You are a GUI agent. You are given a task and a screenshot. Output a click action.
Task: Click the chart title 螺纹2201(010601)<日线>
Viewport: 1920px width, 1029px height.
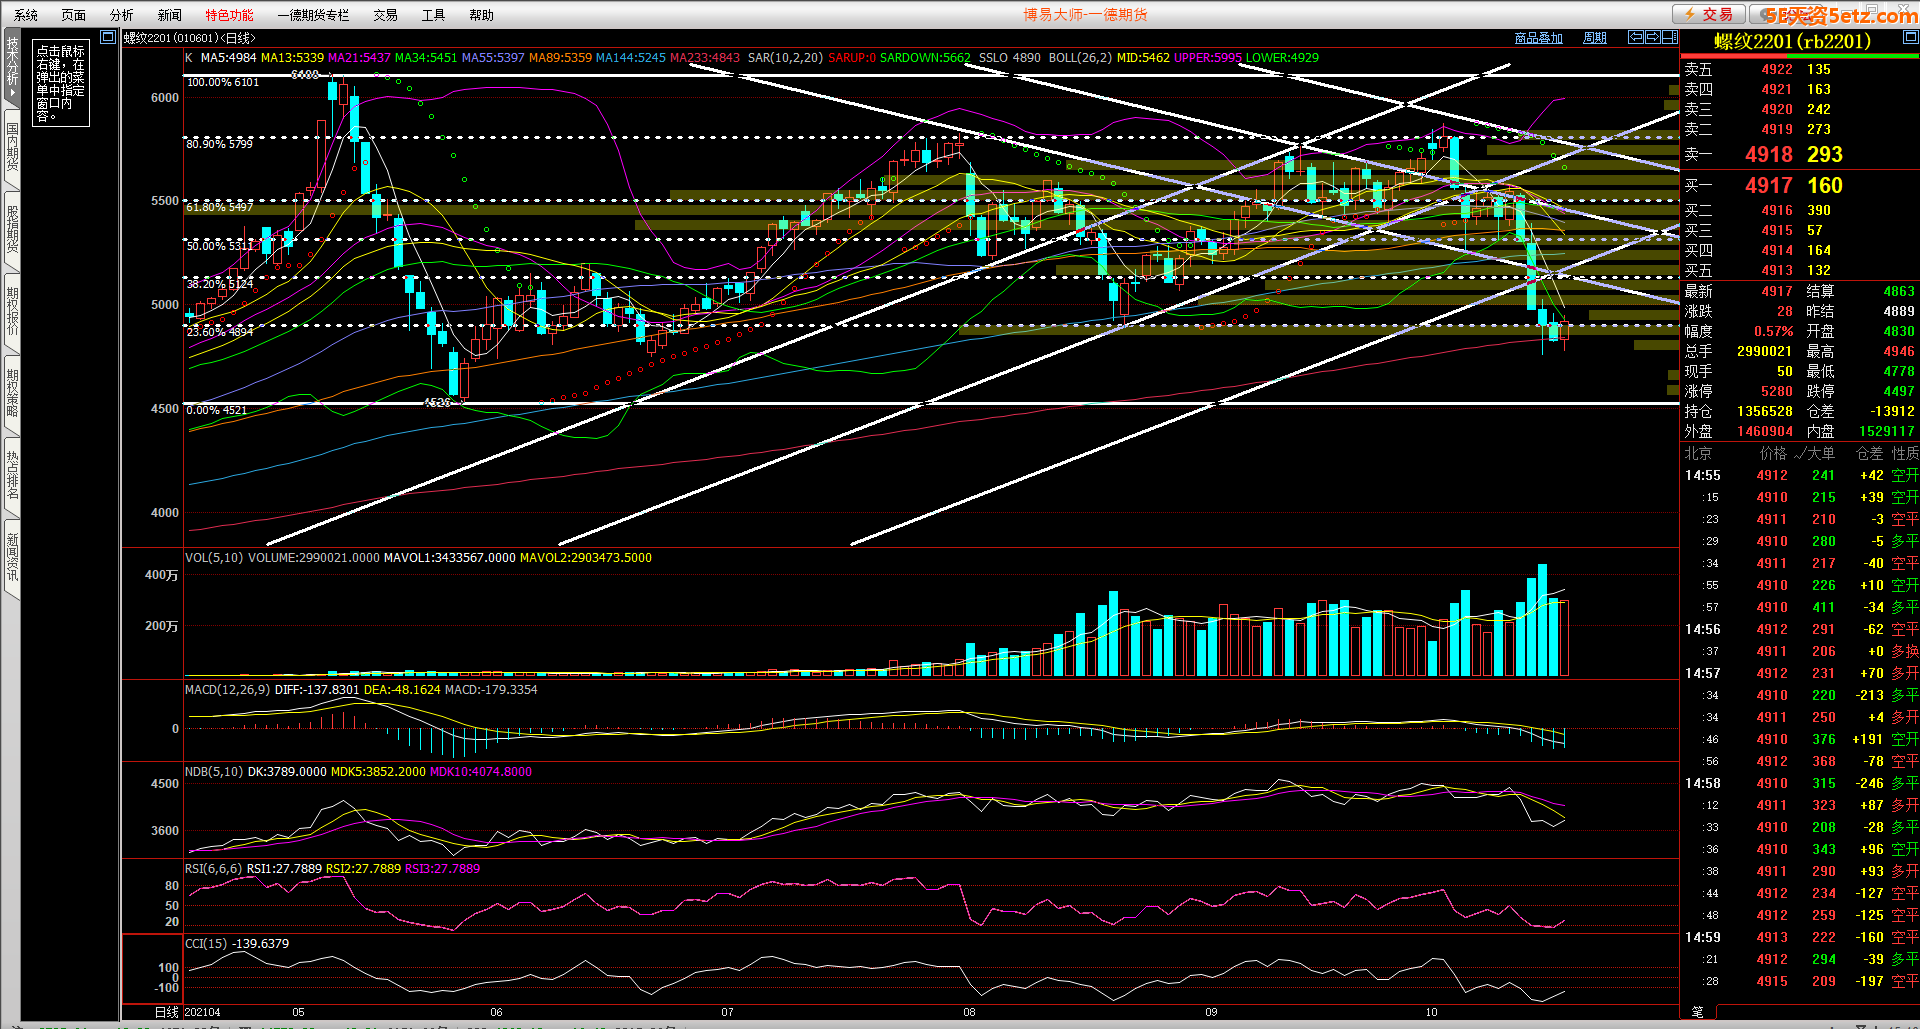[189, 38]
